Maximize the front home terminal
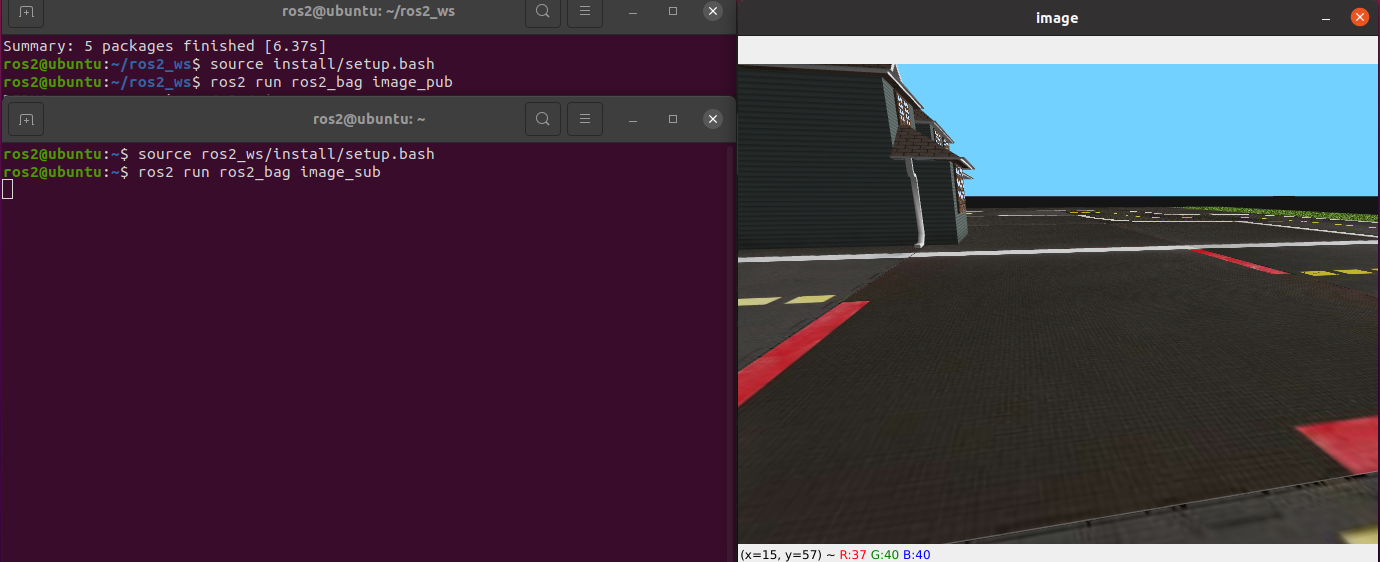The image size is (1380, 562). click(x=673, y=119)
